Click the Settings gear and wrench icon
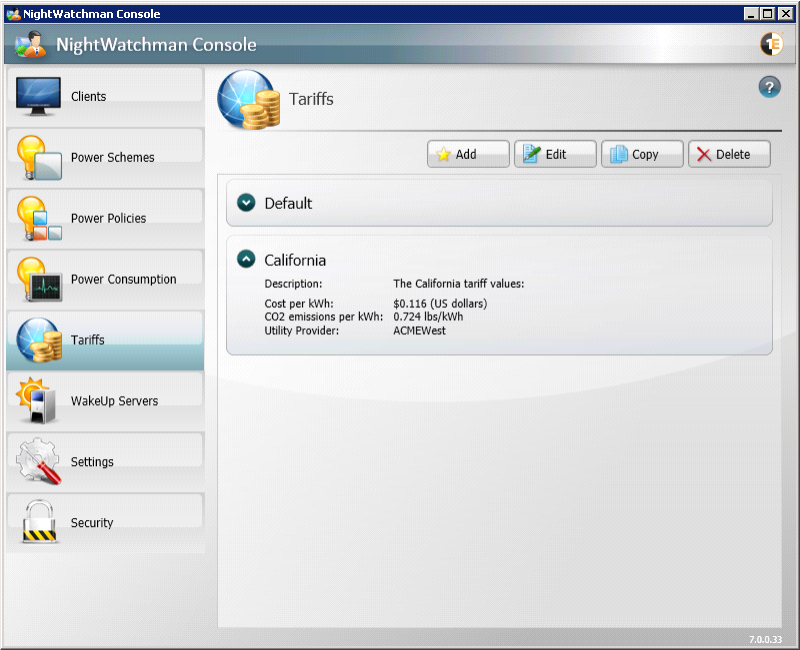The width and height of the screenshot is (800, 650). [39, 461]
